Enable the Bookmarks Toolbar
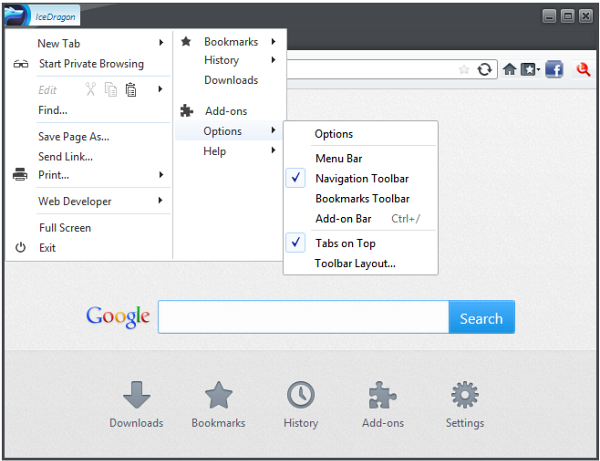This screenshot has height=461, width=600. coord(361,199)
